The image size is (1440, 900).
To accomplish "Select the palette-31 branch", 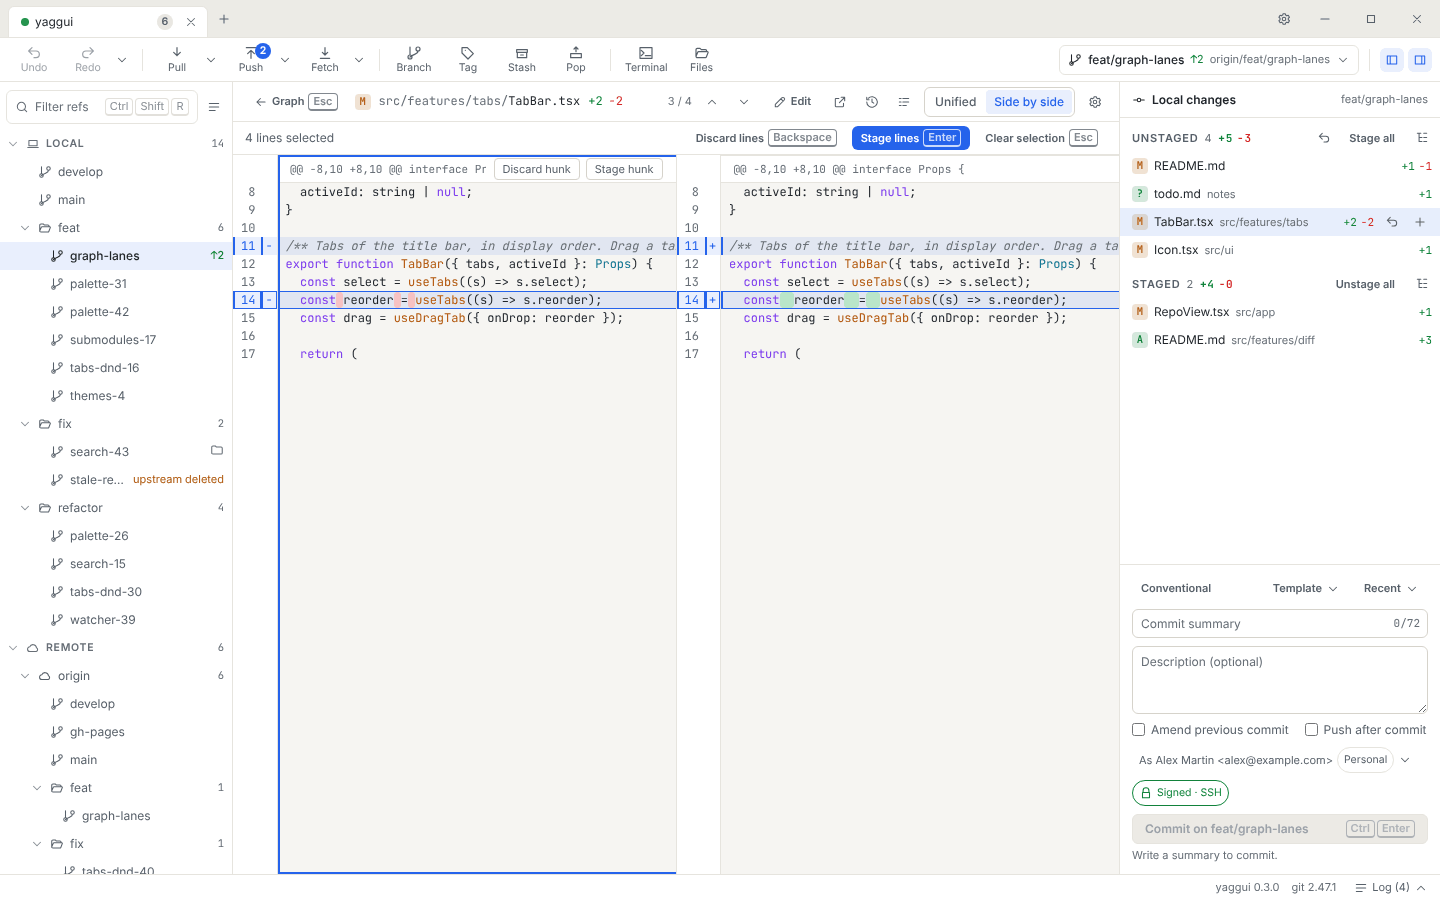I will [x=116, y=284].
